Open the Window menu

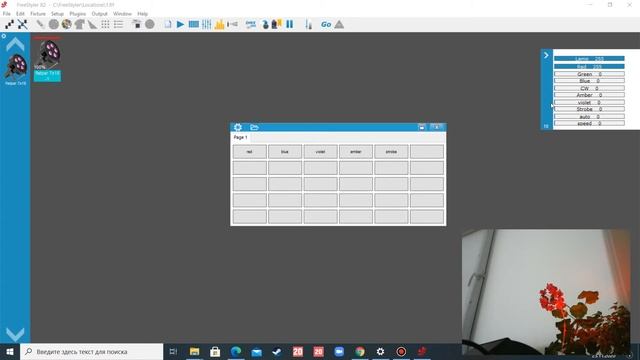tap(122, 14)
